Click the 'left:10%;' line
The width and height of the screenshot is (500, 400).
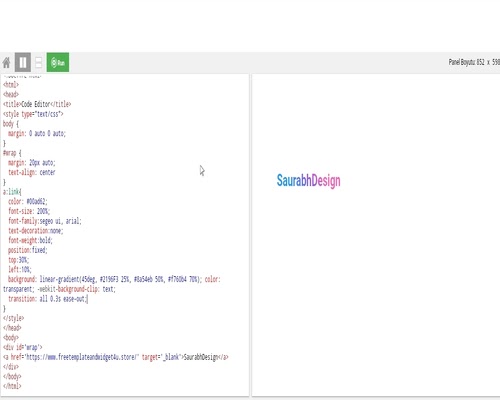pyautogui.click(x=20, y=269)
